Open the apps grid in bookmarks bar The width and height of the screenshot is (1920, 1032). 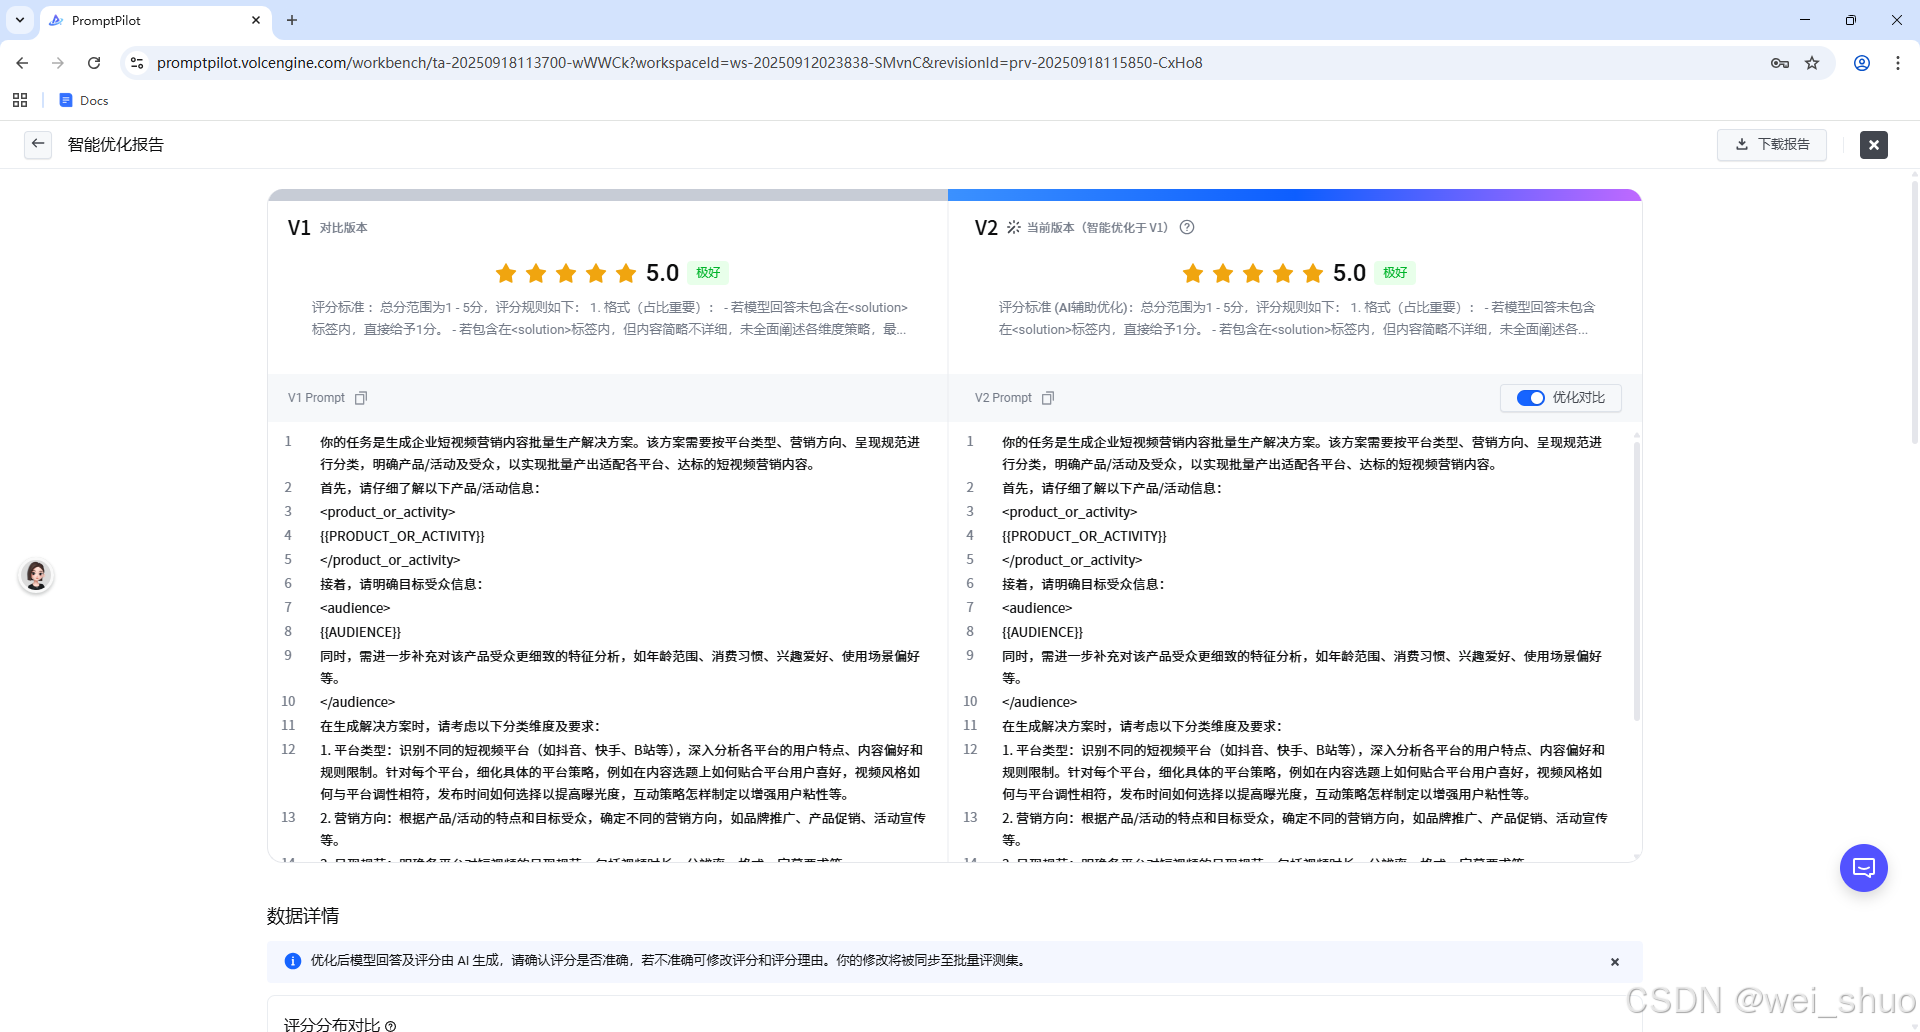tap(20, 100)
